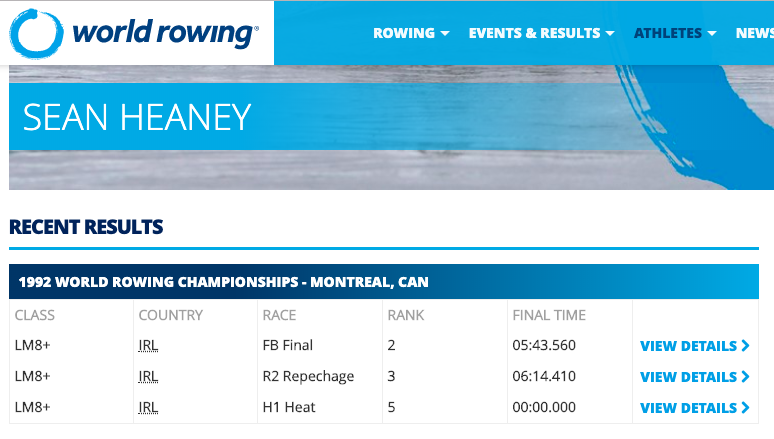
Task: Click chevron icon beside FB Final details
Action: point(745,346)
